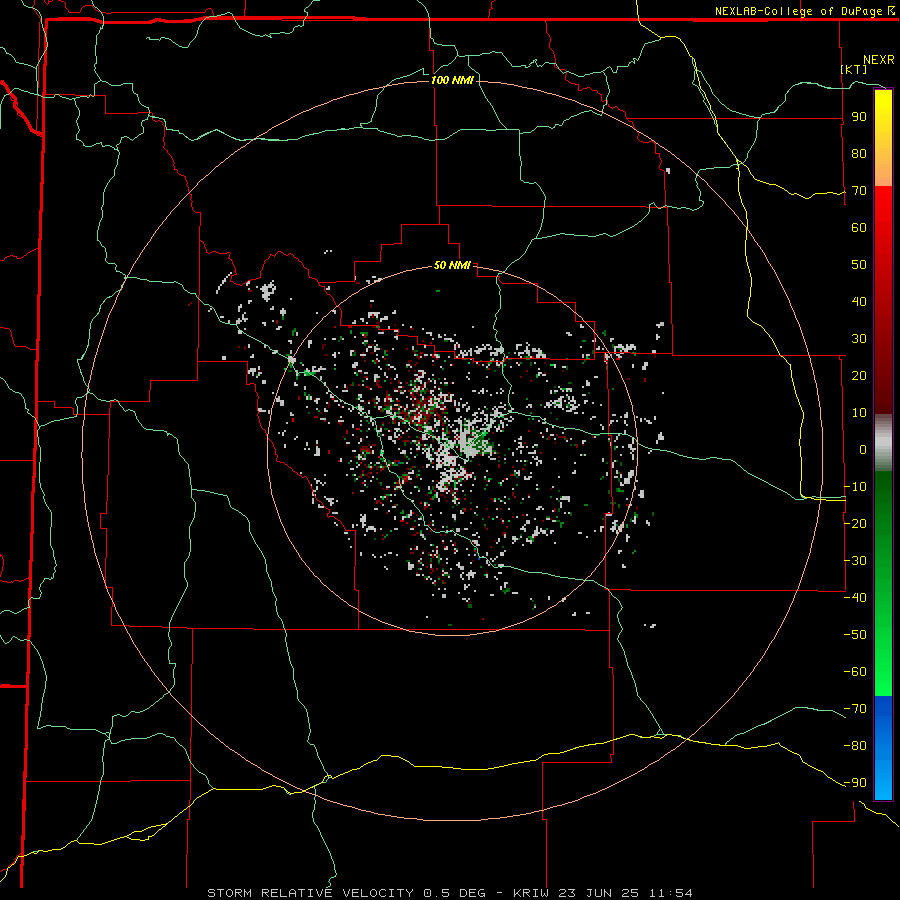The height and width of the screenshot is (900, 900).
Task: Click the -30 value on the velocity scale
Action: tap(855, 561)
